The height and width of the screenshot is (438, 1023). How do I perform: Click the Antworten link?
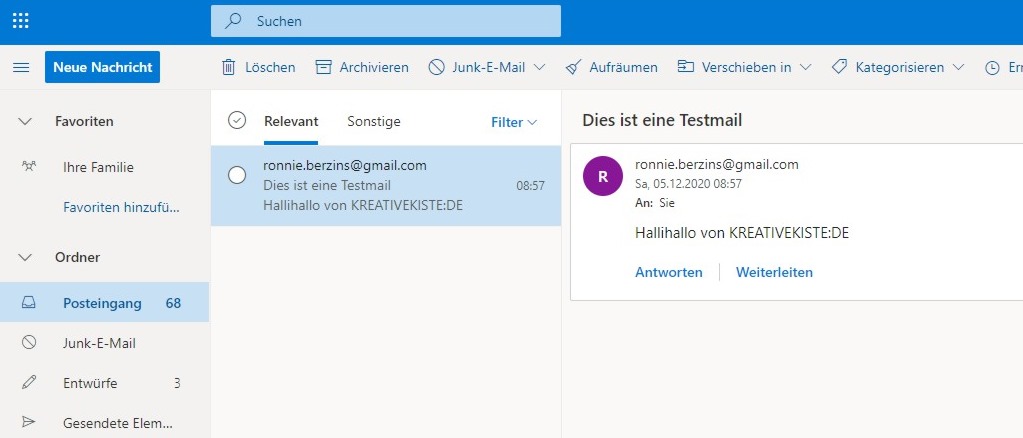pos(669,272)
